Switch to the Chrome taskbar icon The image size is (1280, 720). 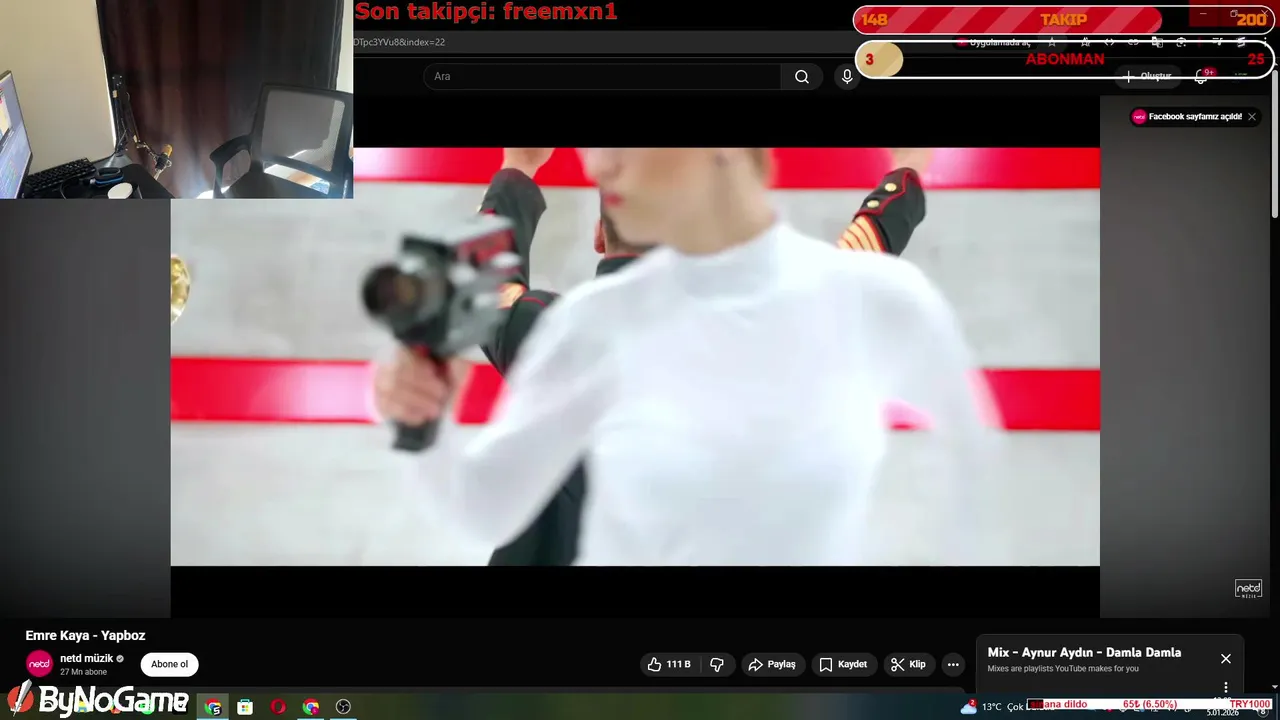(x=311, y=707)
